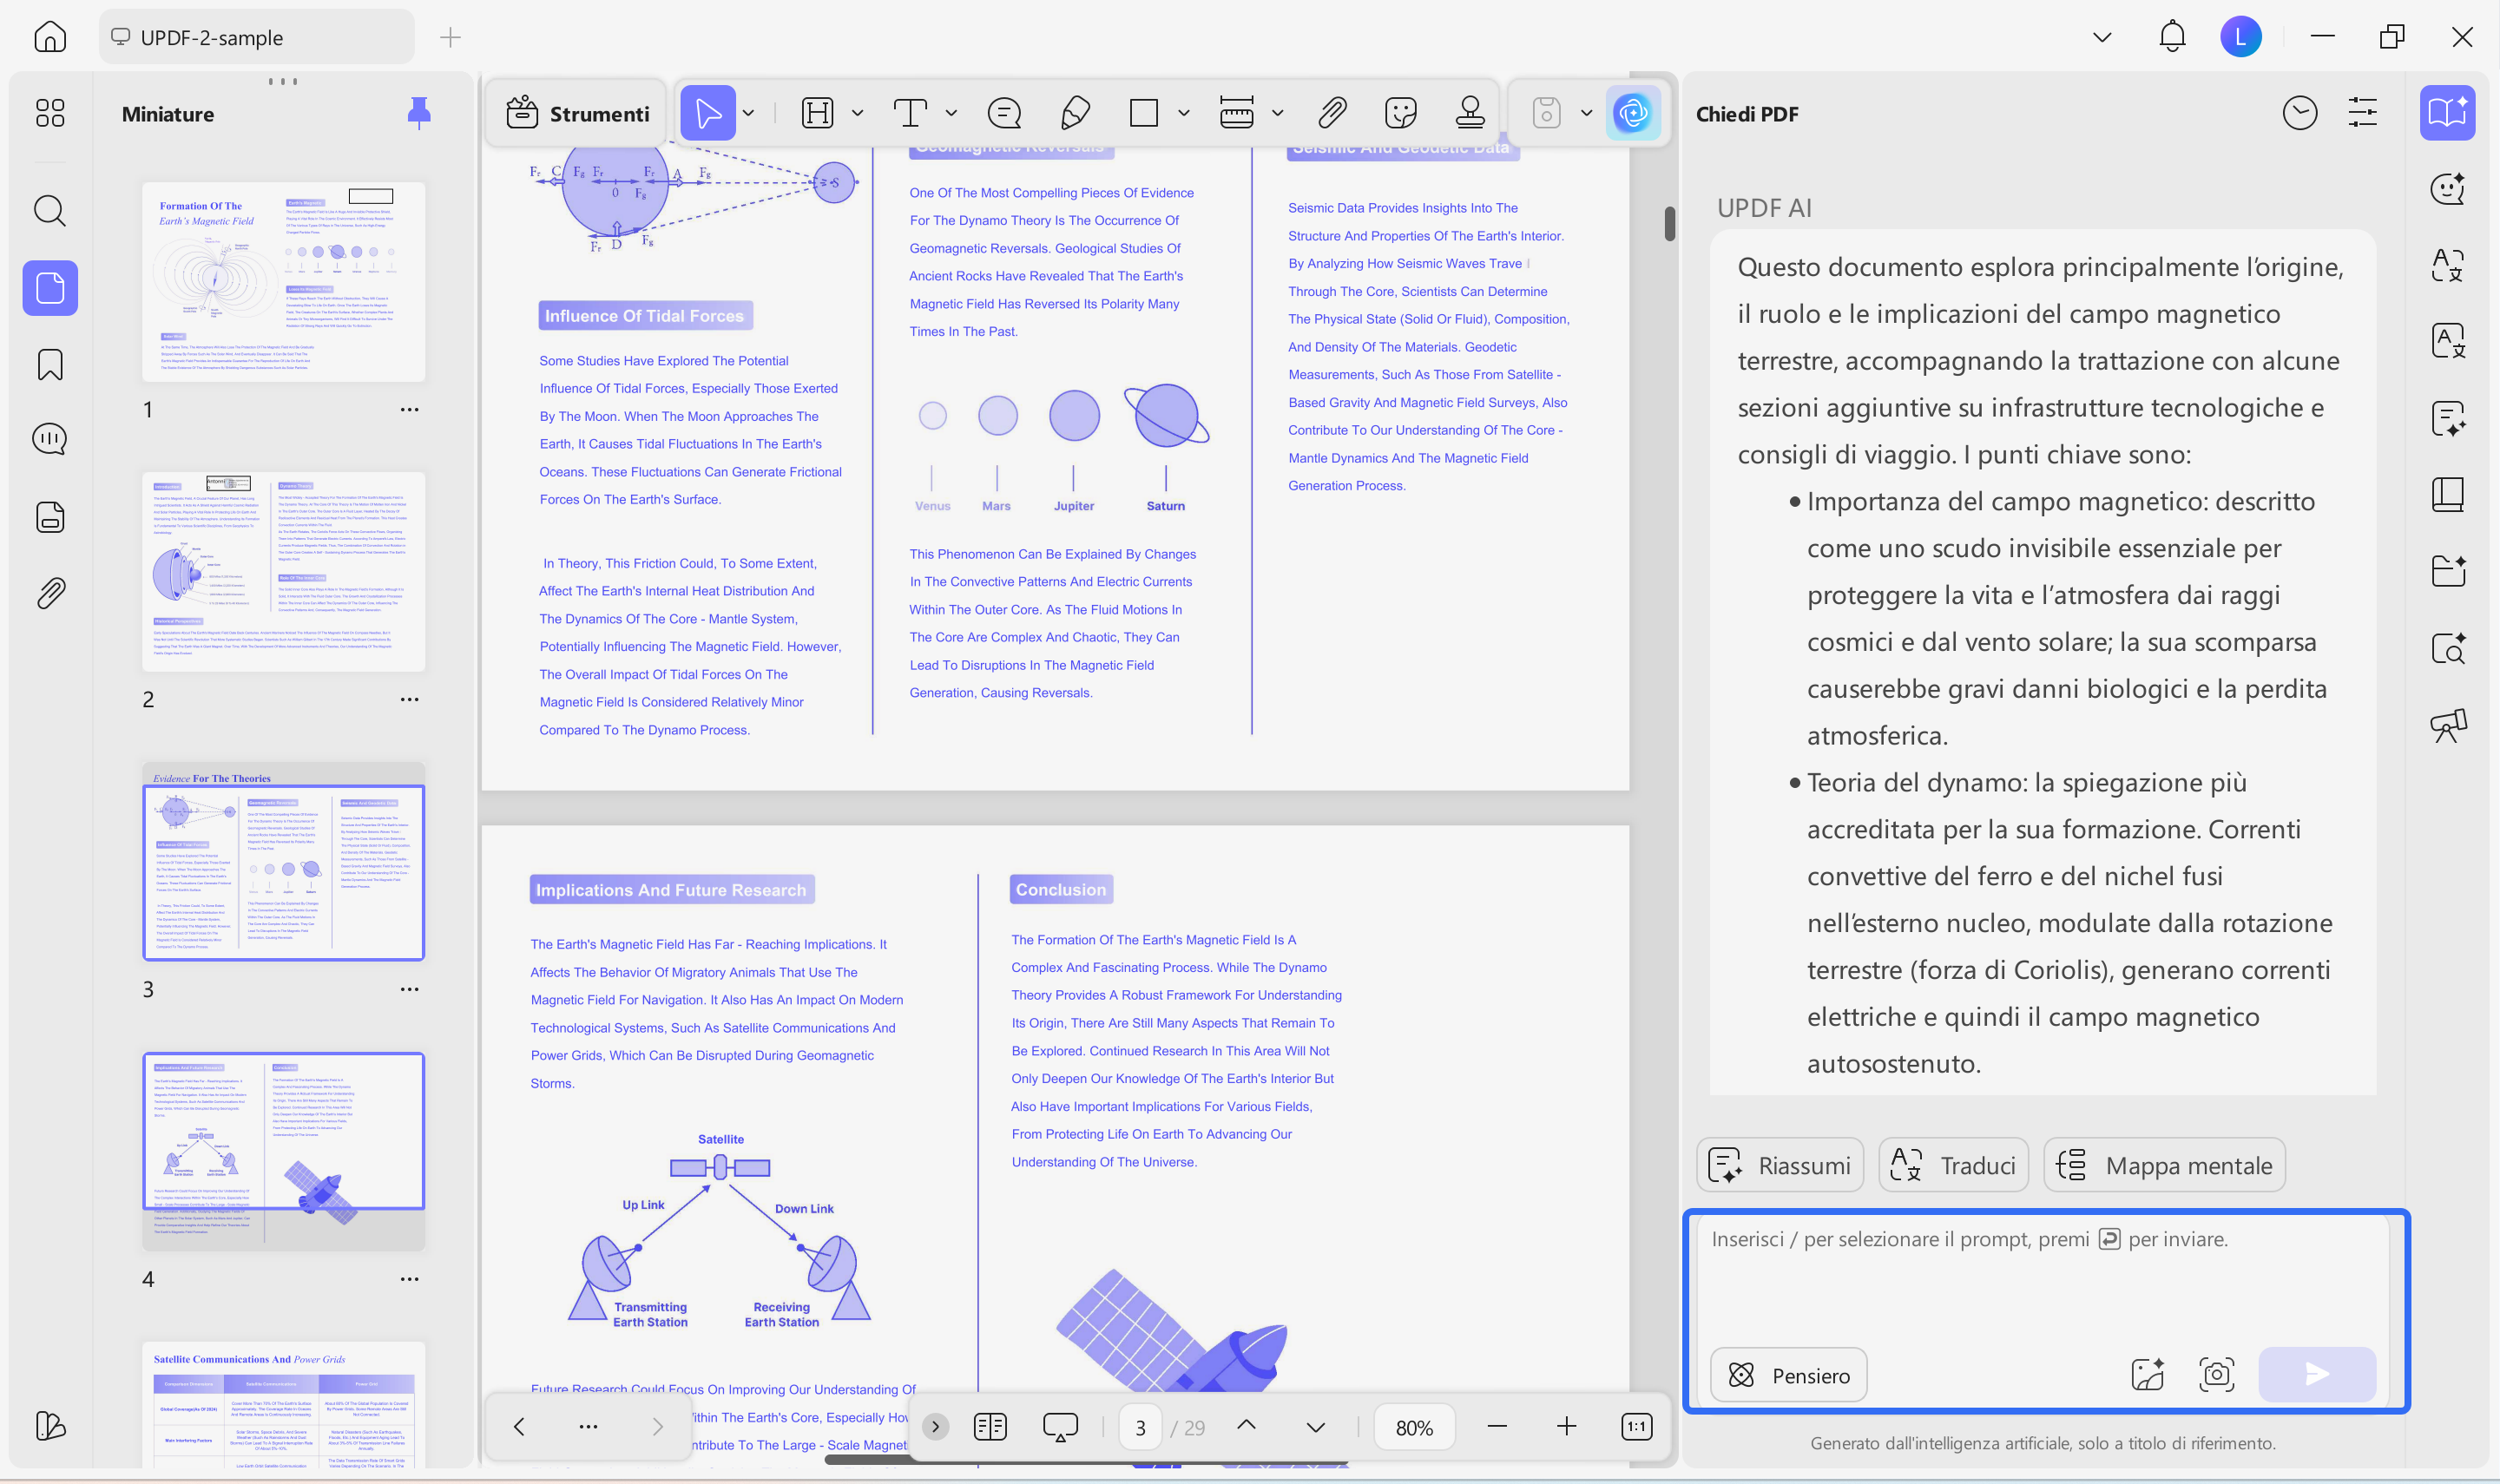Open options menu for page 1 thumbnail
The width and height of the screenshot is (2500, 1484).
click(x=409, y=409)
